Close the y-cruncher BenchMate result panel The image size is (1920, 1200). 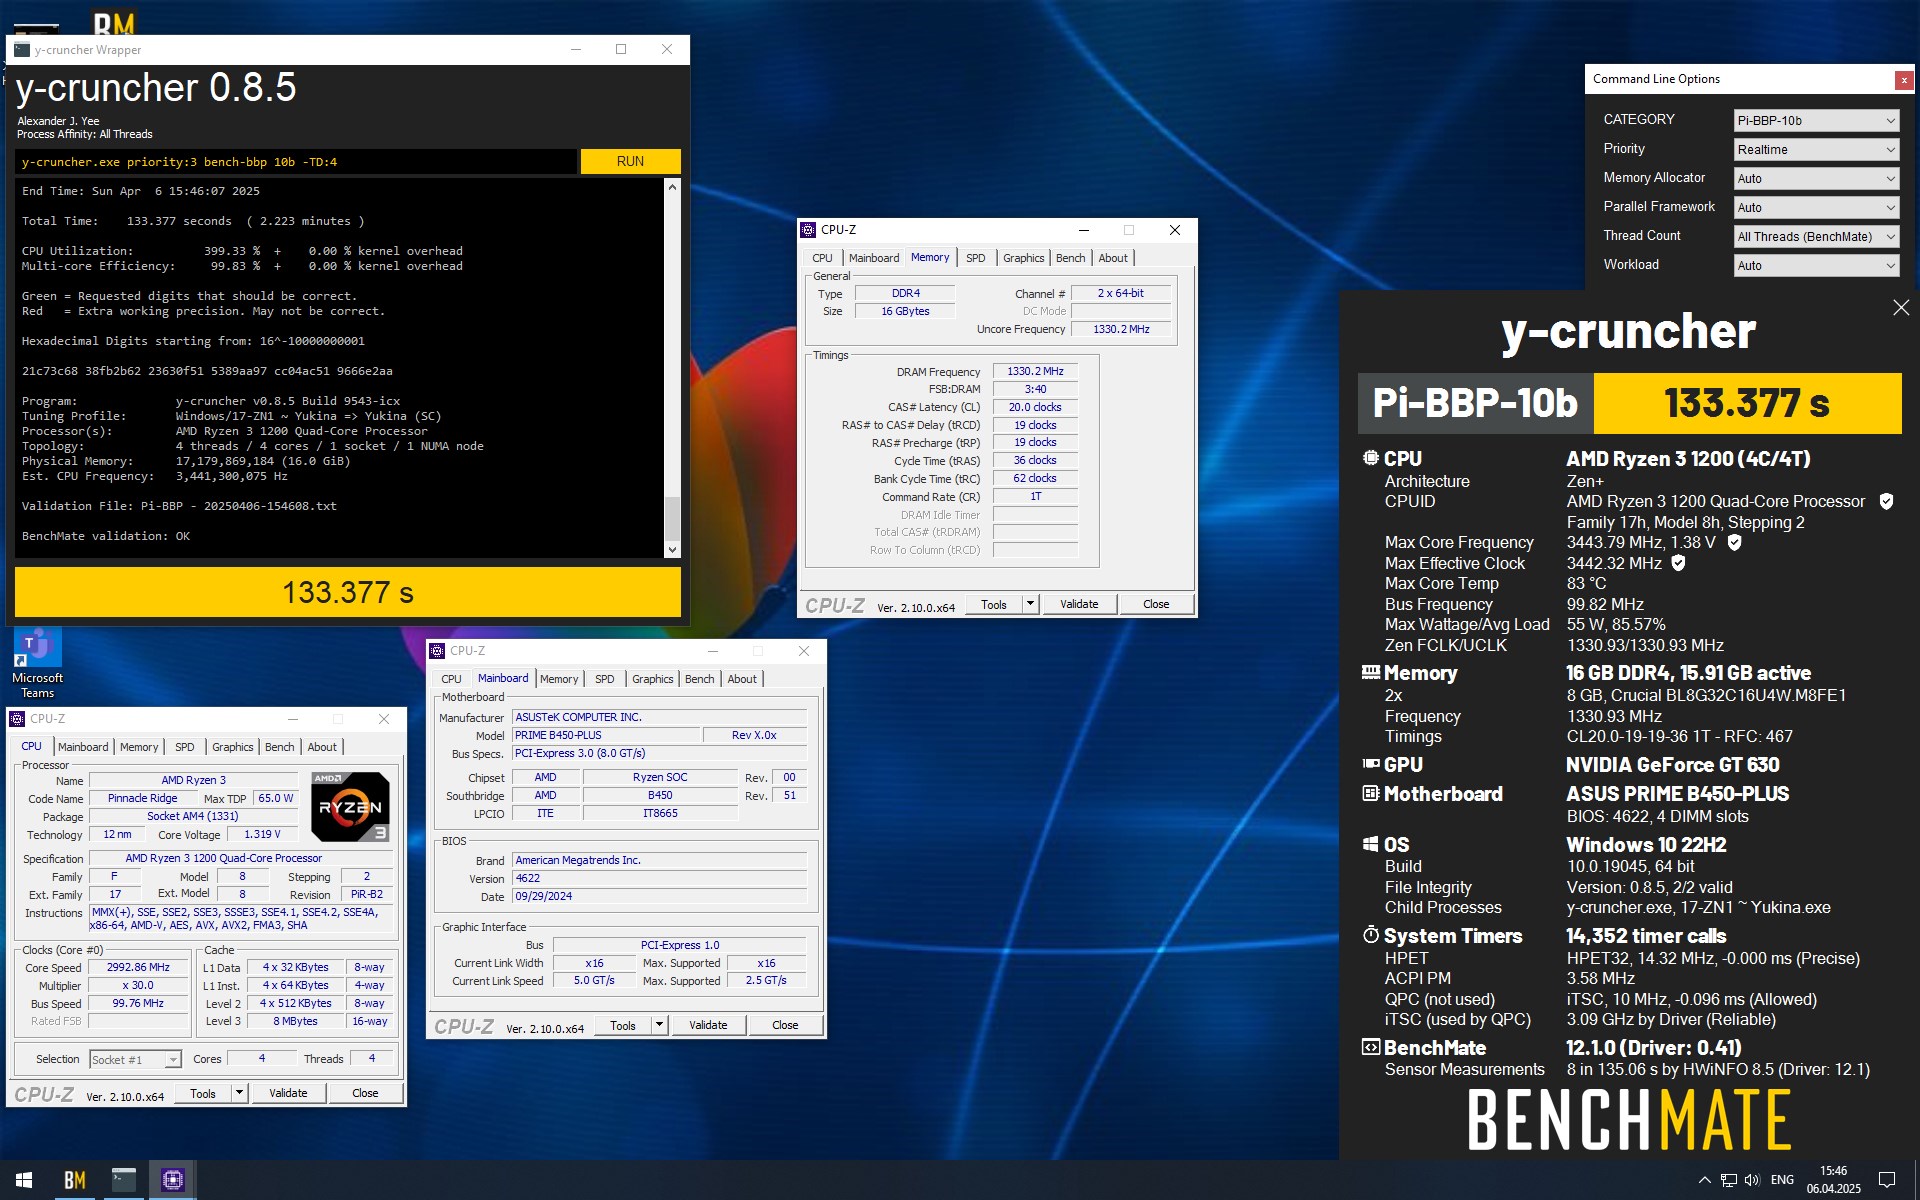(1901, 308)
